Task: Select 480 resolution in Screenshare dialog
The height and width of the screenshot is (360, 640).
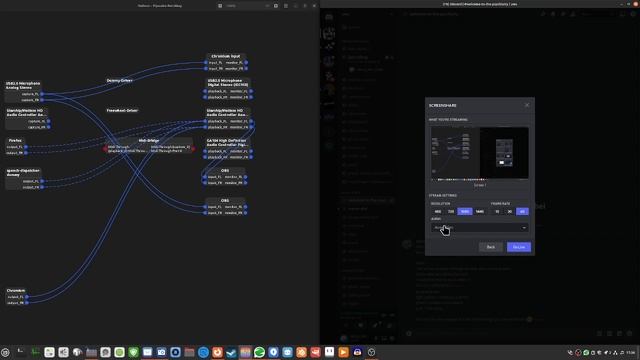Action: click(x=438, y=211)
